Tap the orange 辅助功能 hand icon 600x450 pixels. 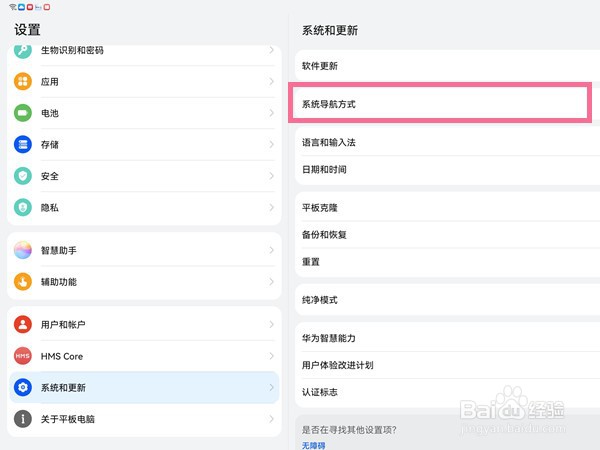click(x=23, y=282)
